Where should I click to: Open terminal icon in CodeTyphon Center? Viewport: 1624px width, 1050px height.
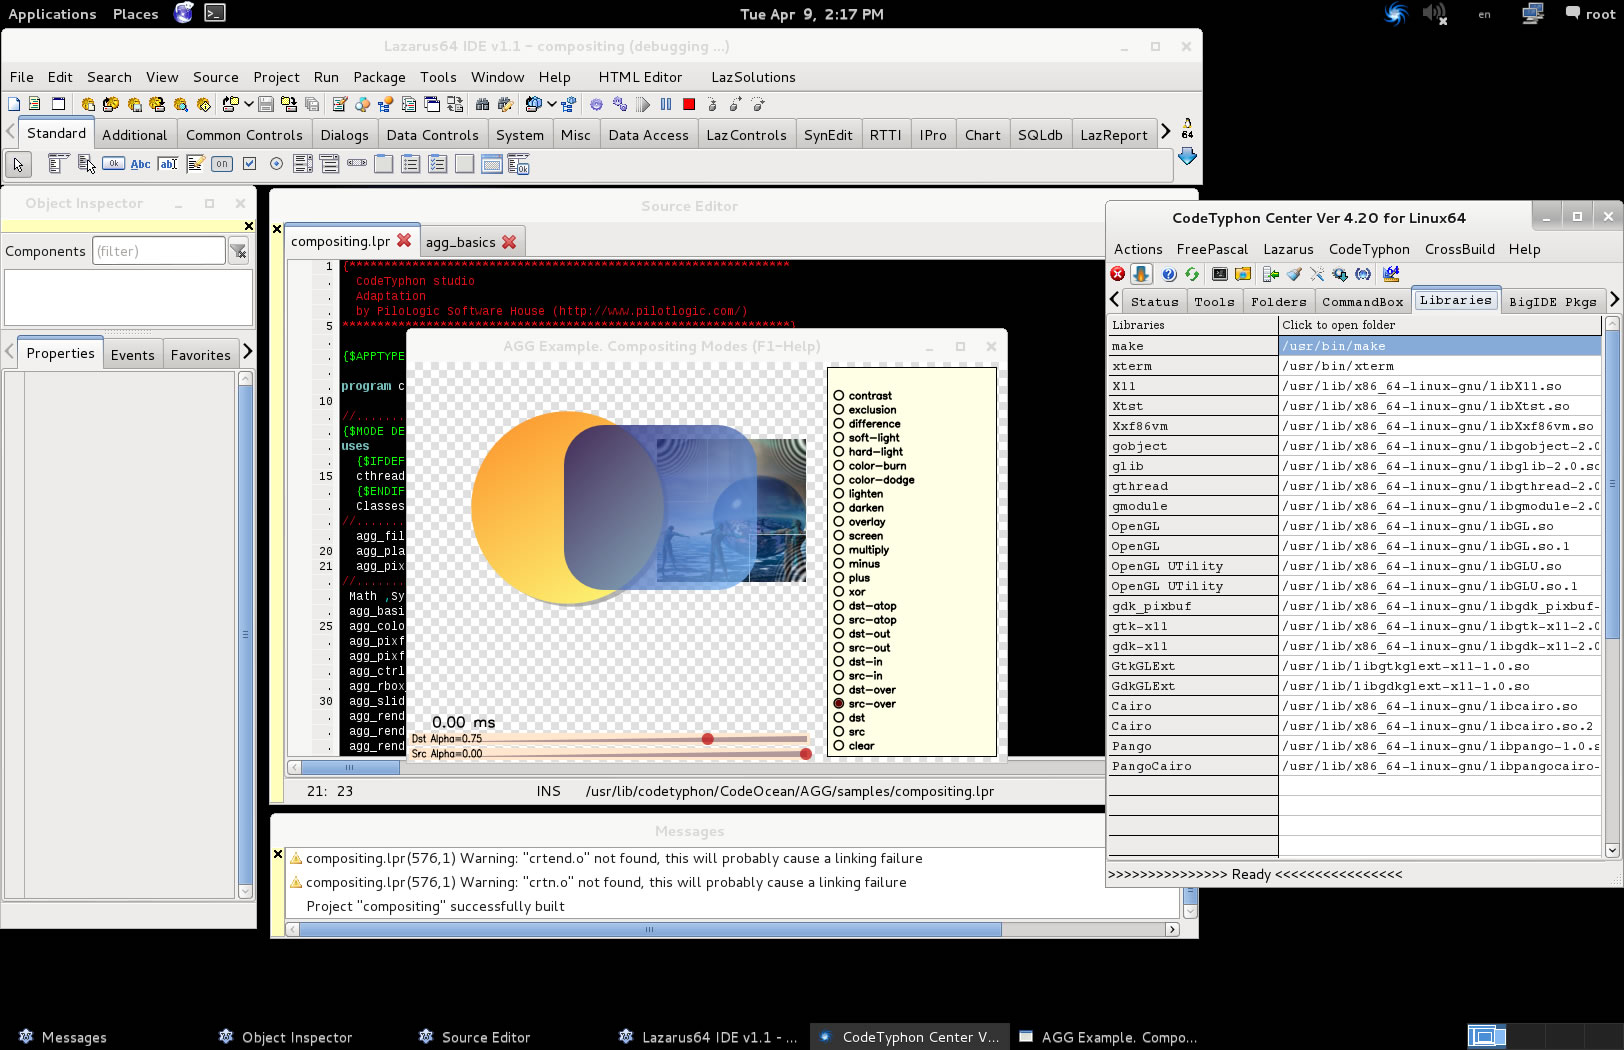1220,274
